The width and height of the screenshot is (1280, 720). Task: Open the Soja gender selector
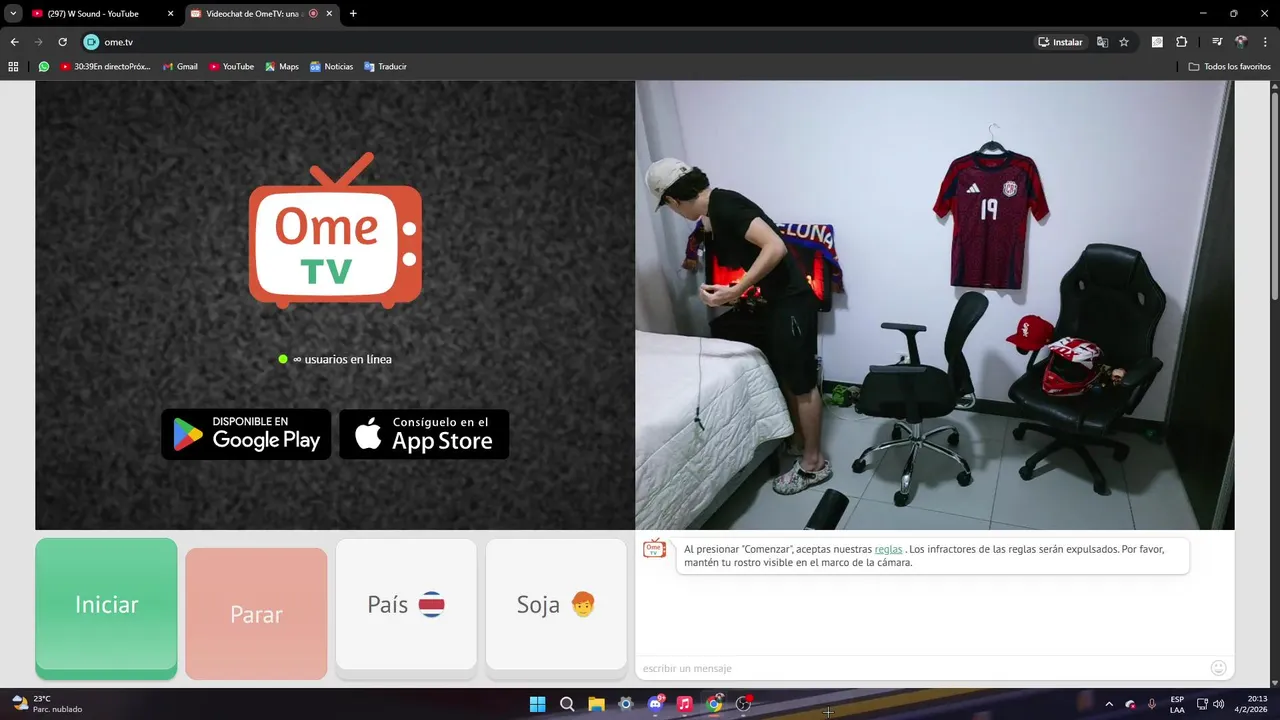pyautogui.click(x=556, y=605)
